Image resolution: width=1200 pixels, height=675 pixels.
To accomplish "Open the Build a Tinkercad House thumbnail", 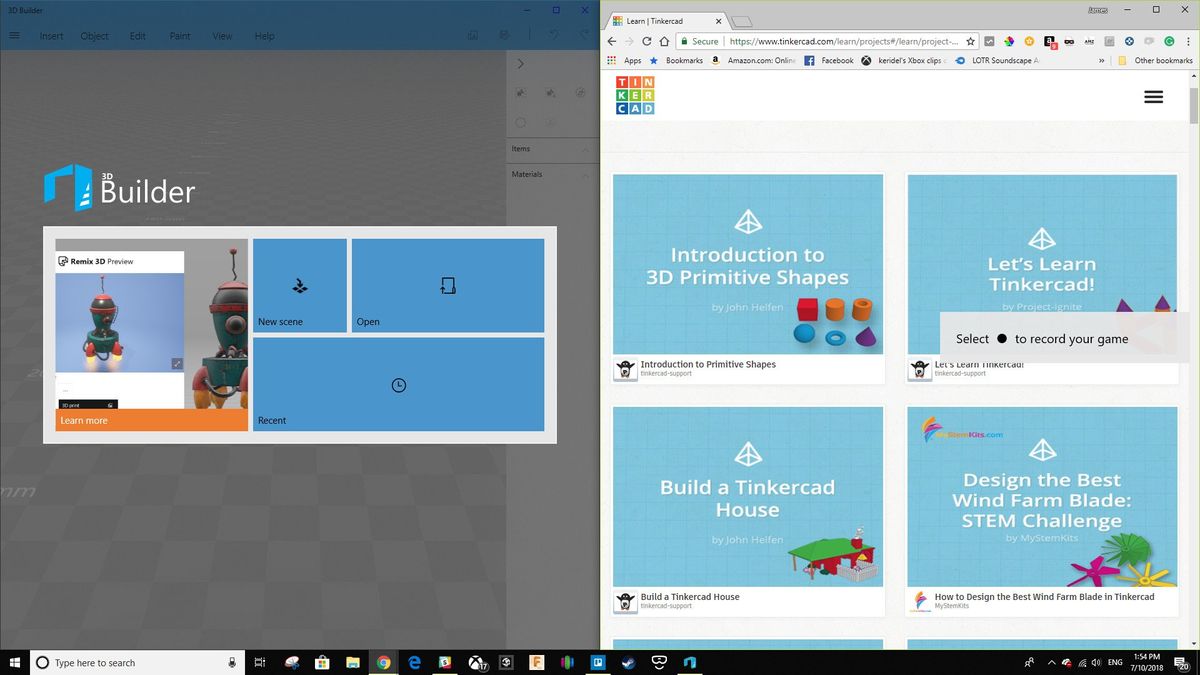I will [x=747, y=497].
